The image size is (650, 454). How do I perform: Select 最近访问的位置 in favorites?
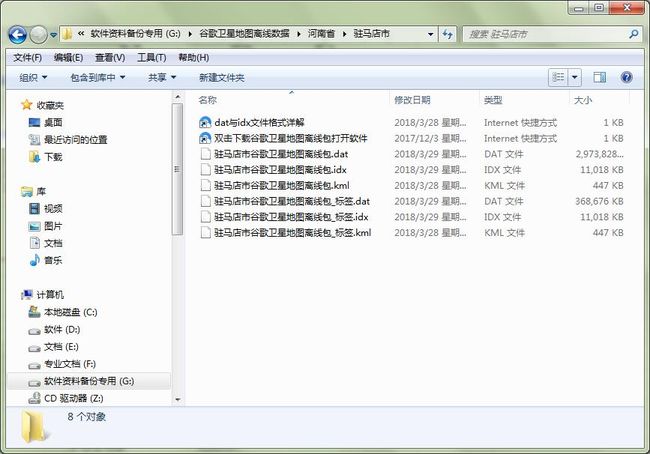click(76, 140)
